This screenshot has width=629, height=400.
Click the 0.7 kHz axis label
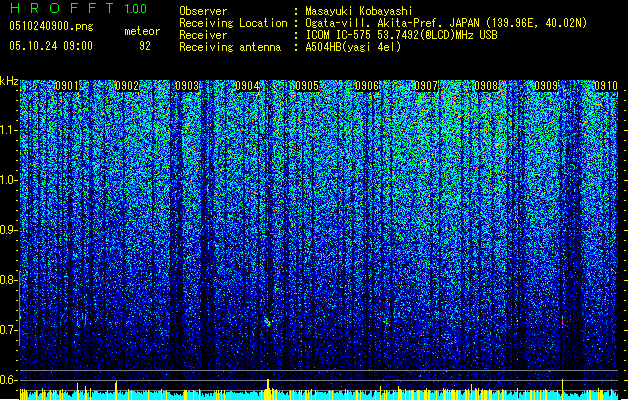tap(8, 330)
